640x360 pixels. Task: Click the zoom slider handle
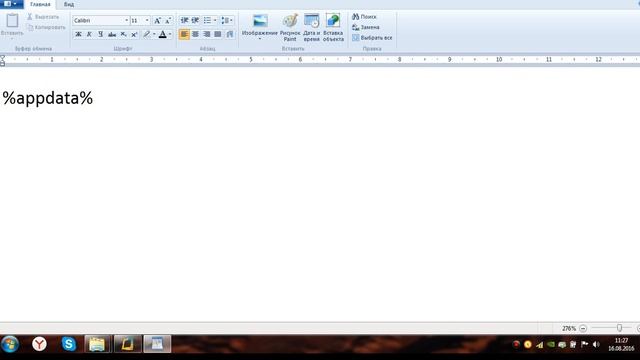pyautogui.click(x=619, y=328)
